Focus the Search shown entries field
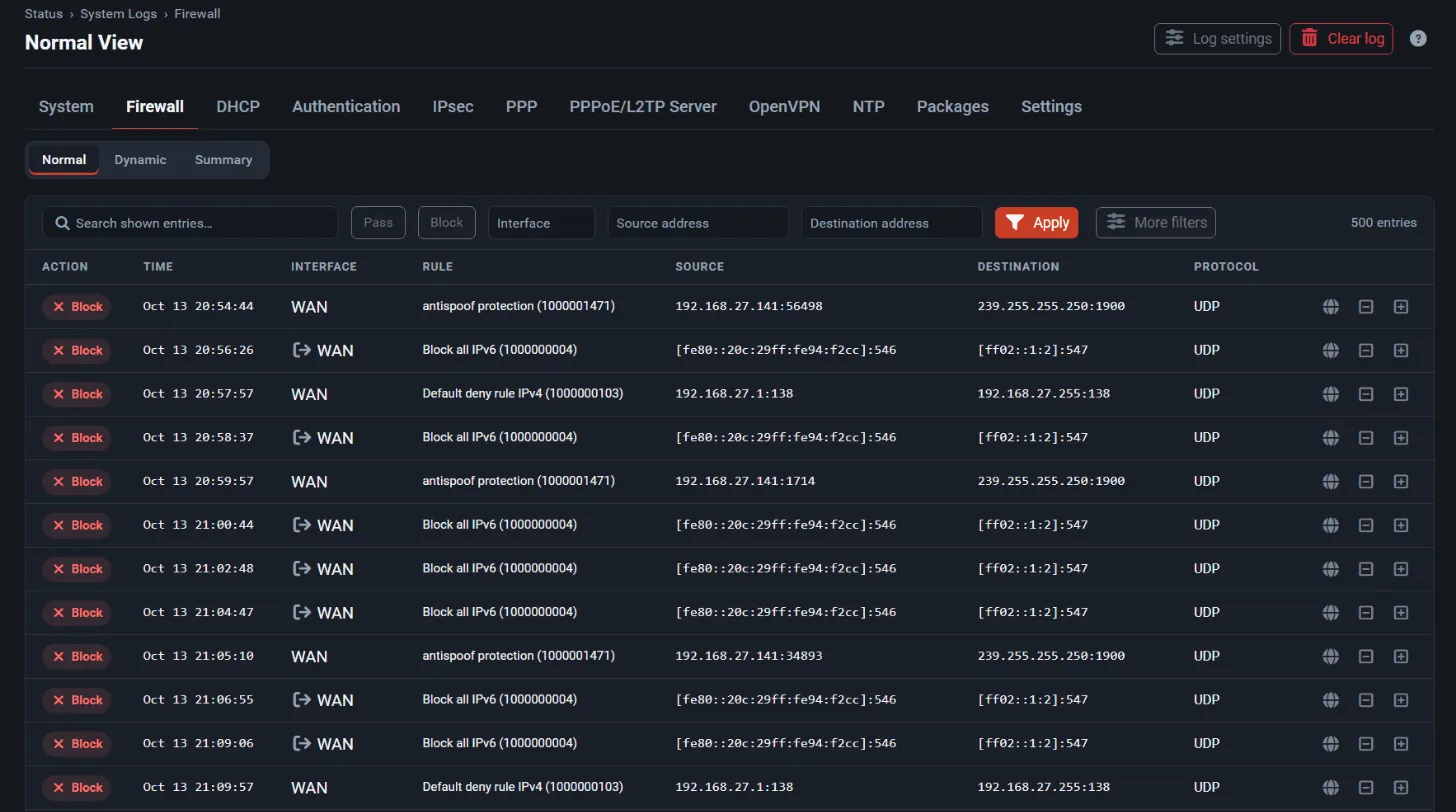Image resolution: width=1456 pixels, height=812 pixels. click(x=190, y=223)
